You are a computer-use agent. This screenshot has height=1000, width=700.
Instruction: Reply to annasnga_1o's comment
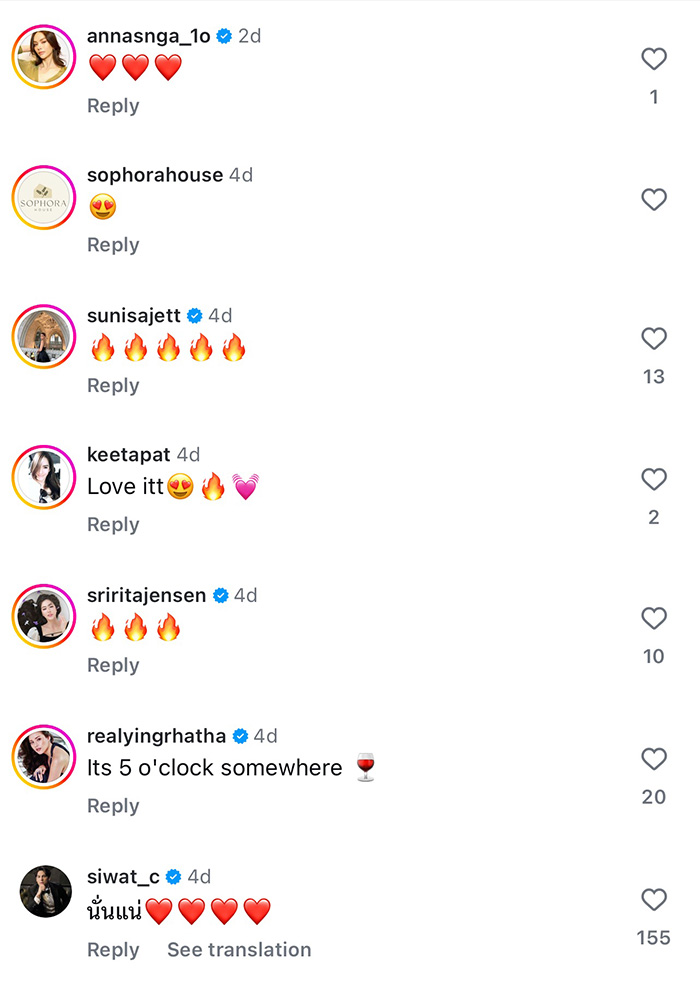pos(113,106)
